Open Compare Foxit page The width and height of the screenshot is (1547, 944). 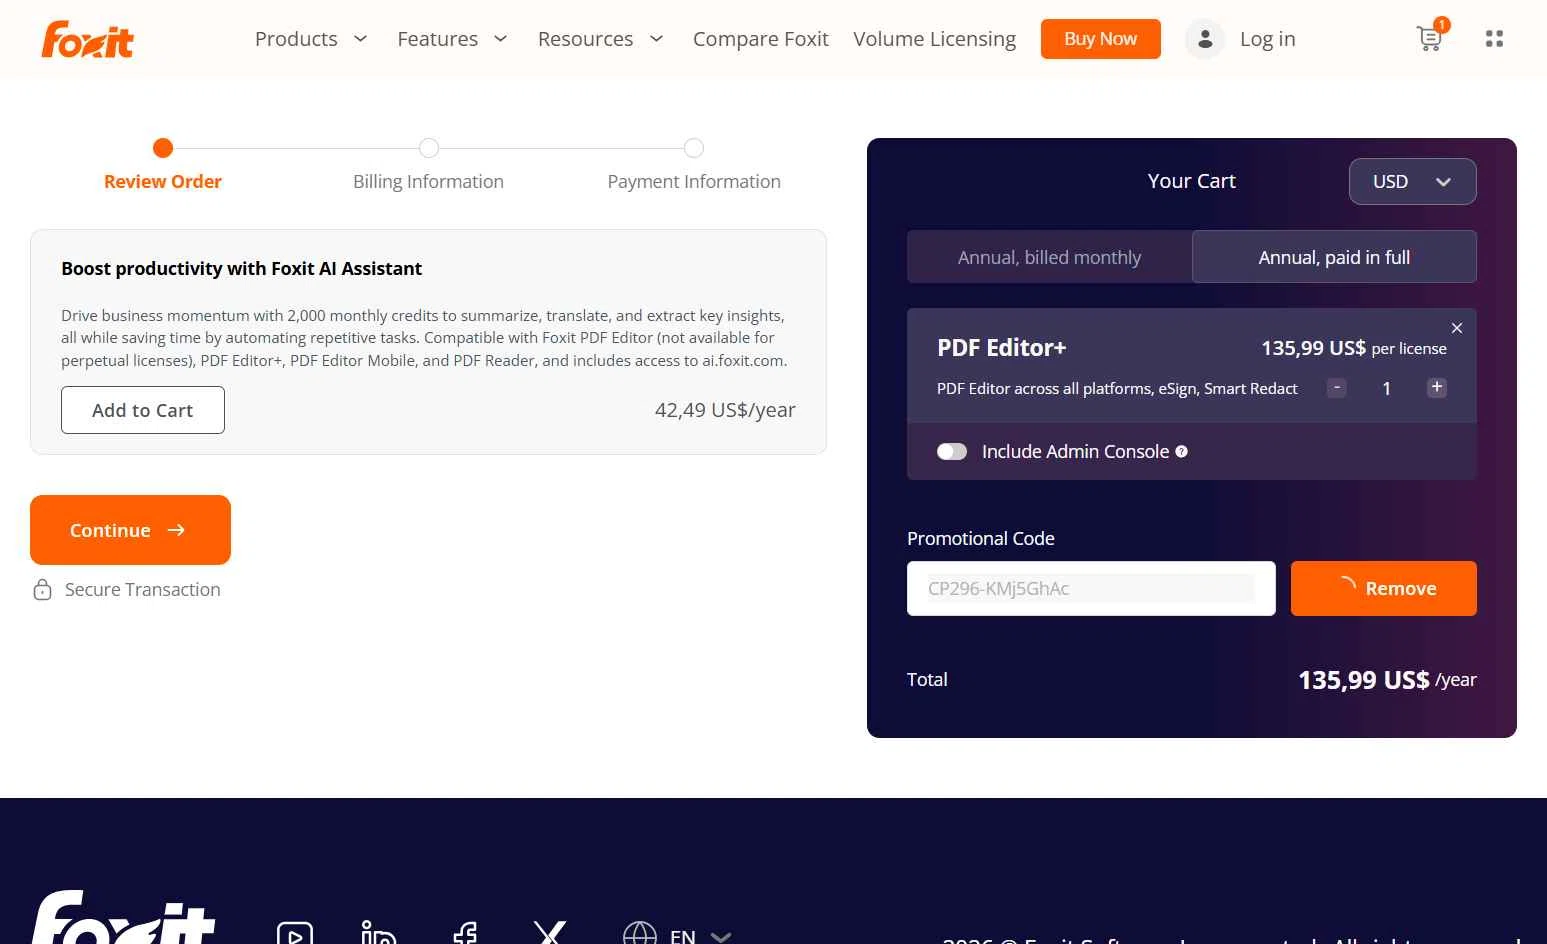pyautogui.click(x=760, y=39)
